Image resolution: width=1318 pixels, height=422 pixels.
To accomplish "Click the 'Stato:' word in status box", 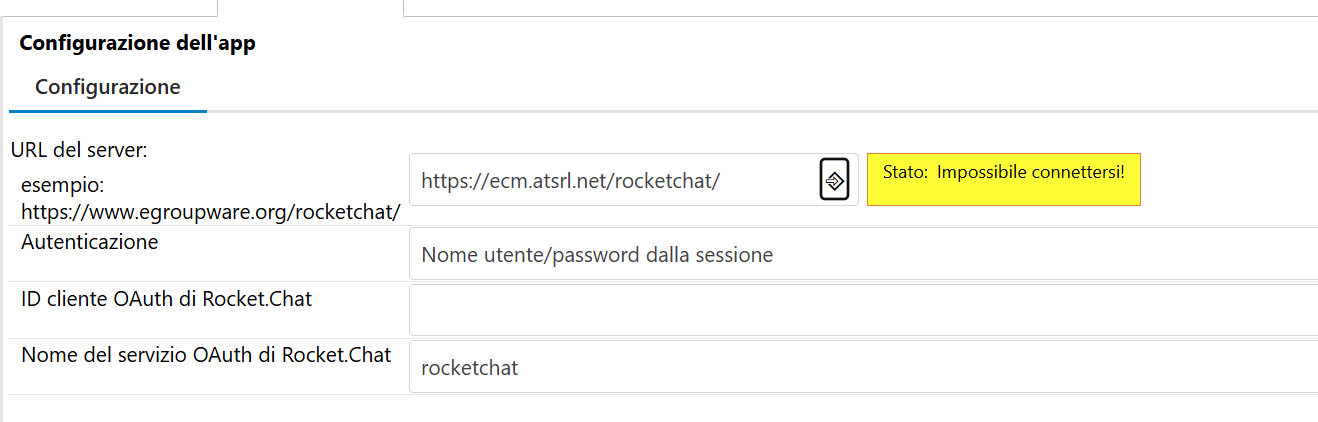I will point(905,172).
